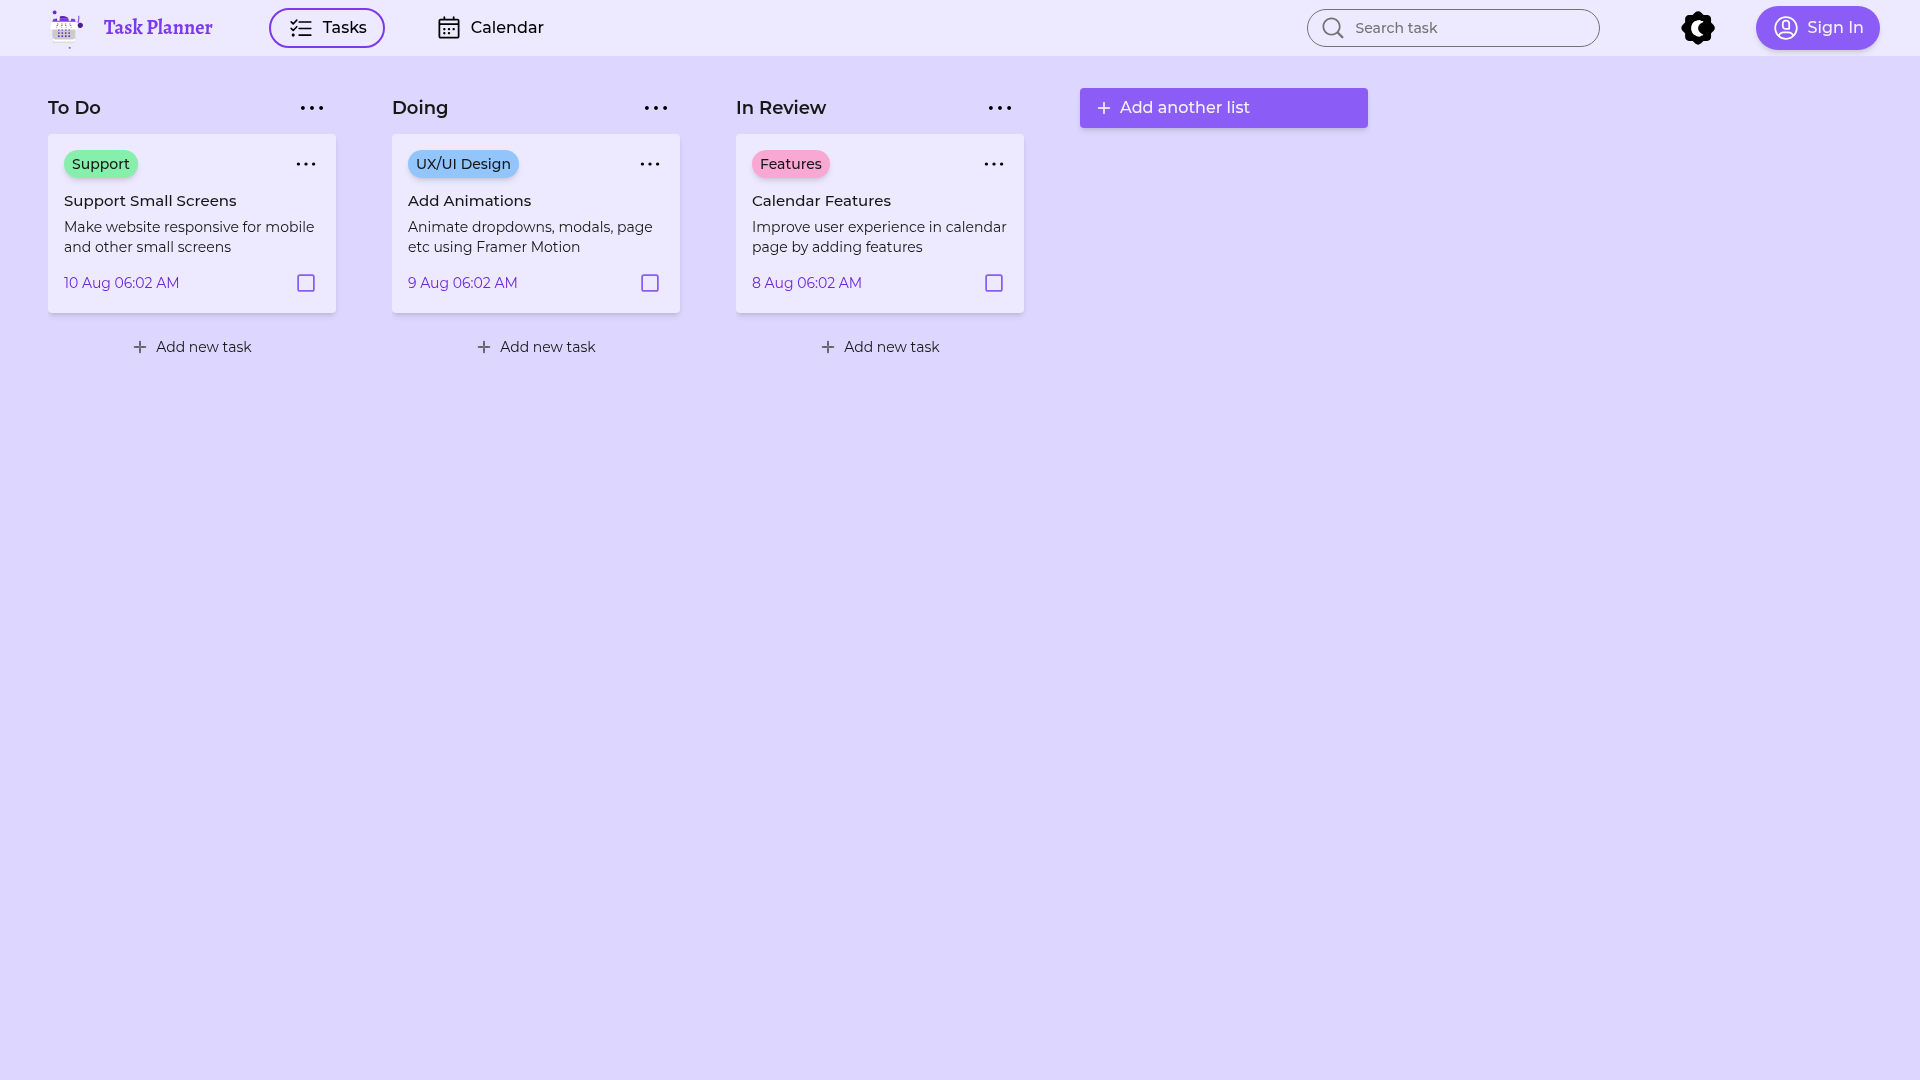
Task: Select the Doing list heading
Action: click(x=420, y=108)
